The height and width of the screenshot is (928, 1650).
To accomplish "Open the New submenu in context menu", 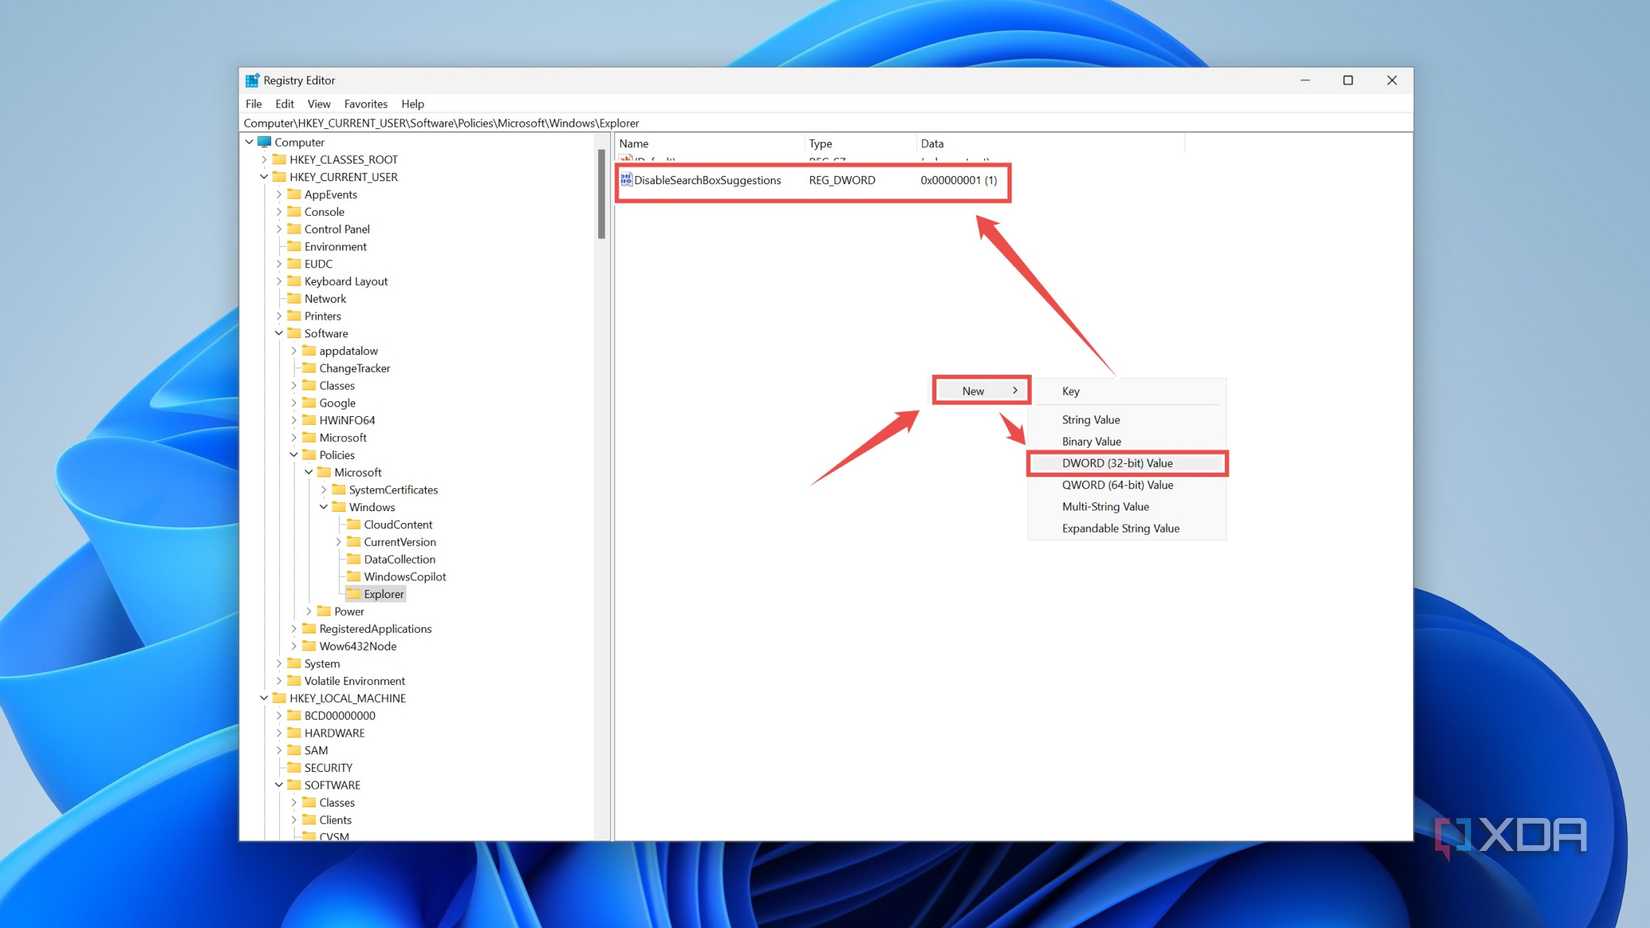I will (981, 391).
